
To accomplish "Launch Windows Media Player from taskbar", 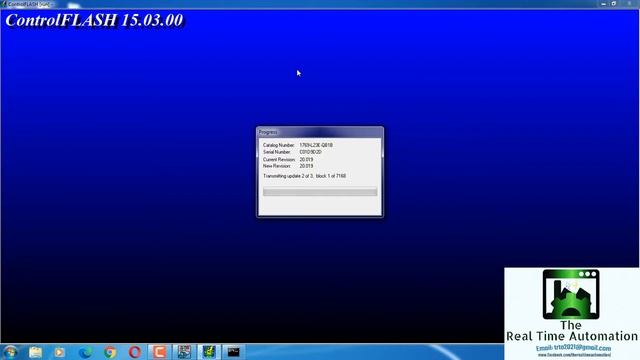I will pos(60,352).
